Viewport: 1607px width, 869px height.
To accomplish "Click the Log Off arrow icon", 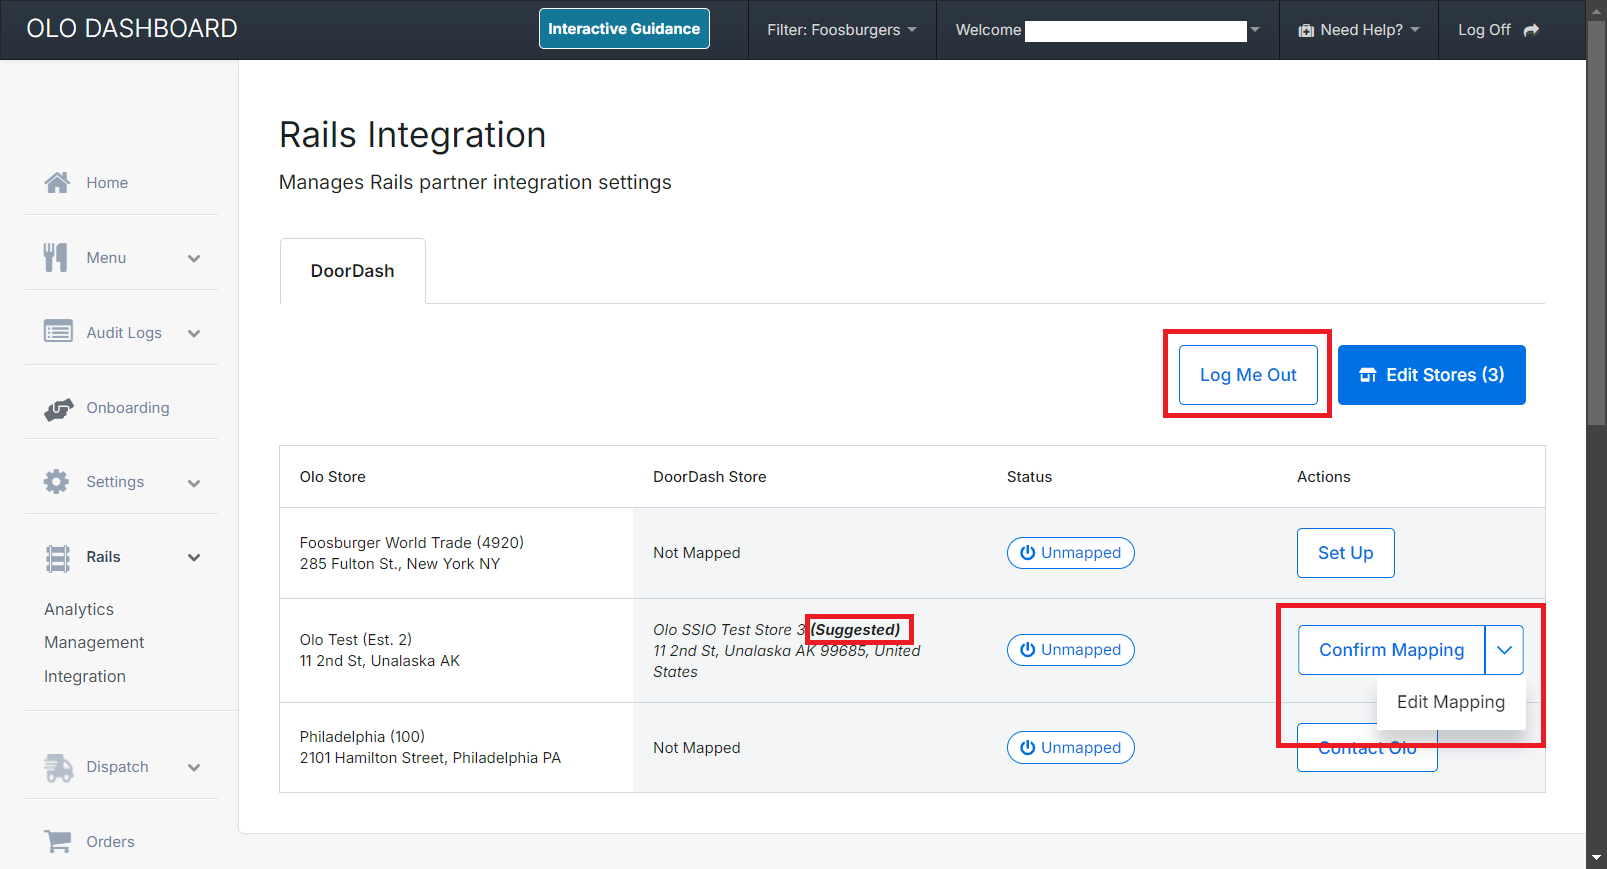I will pos(1531,30).
